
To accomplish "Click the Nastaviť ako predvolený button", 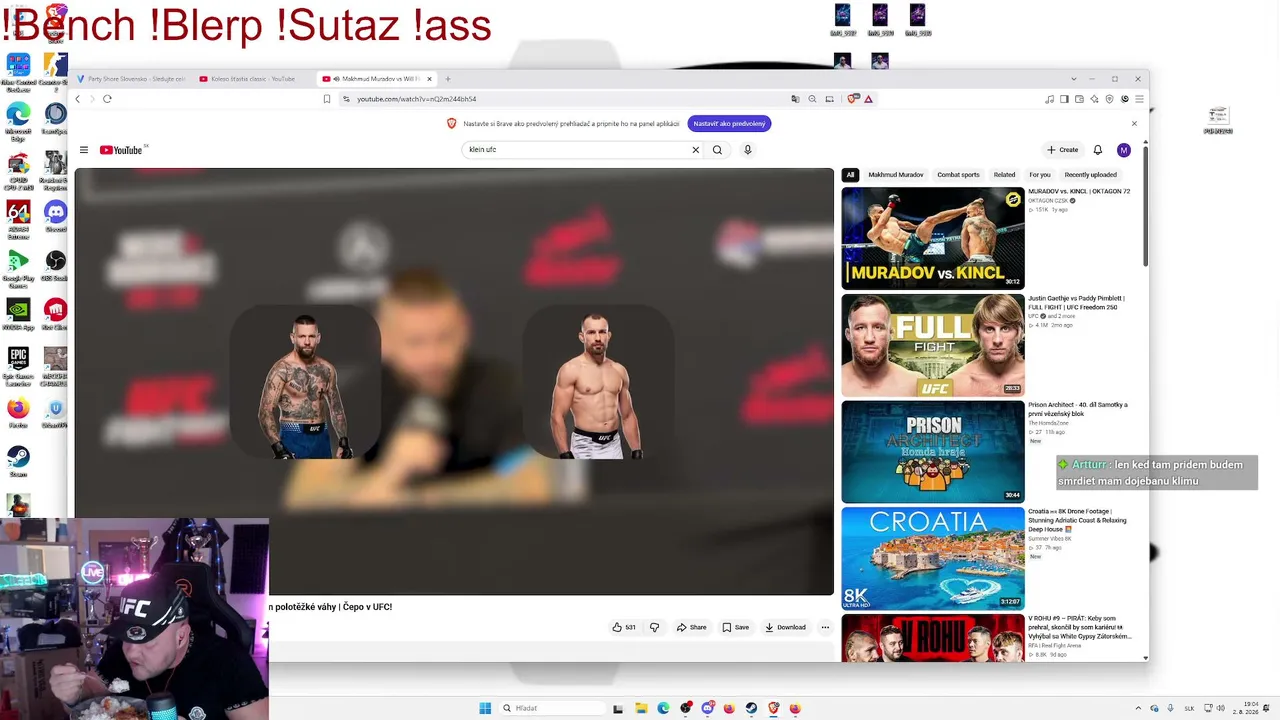I will tap(729, 124).
